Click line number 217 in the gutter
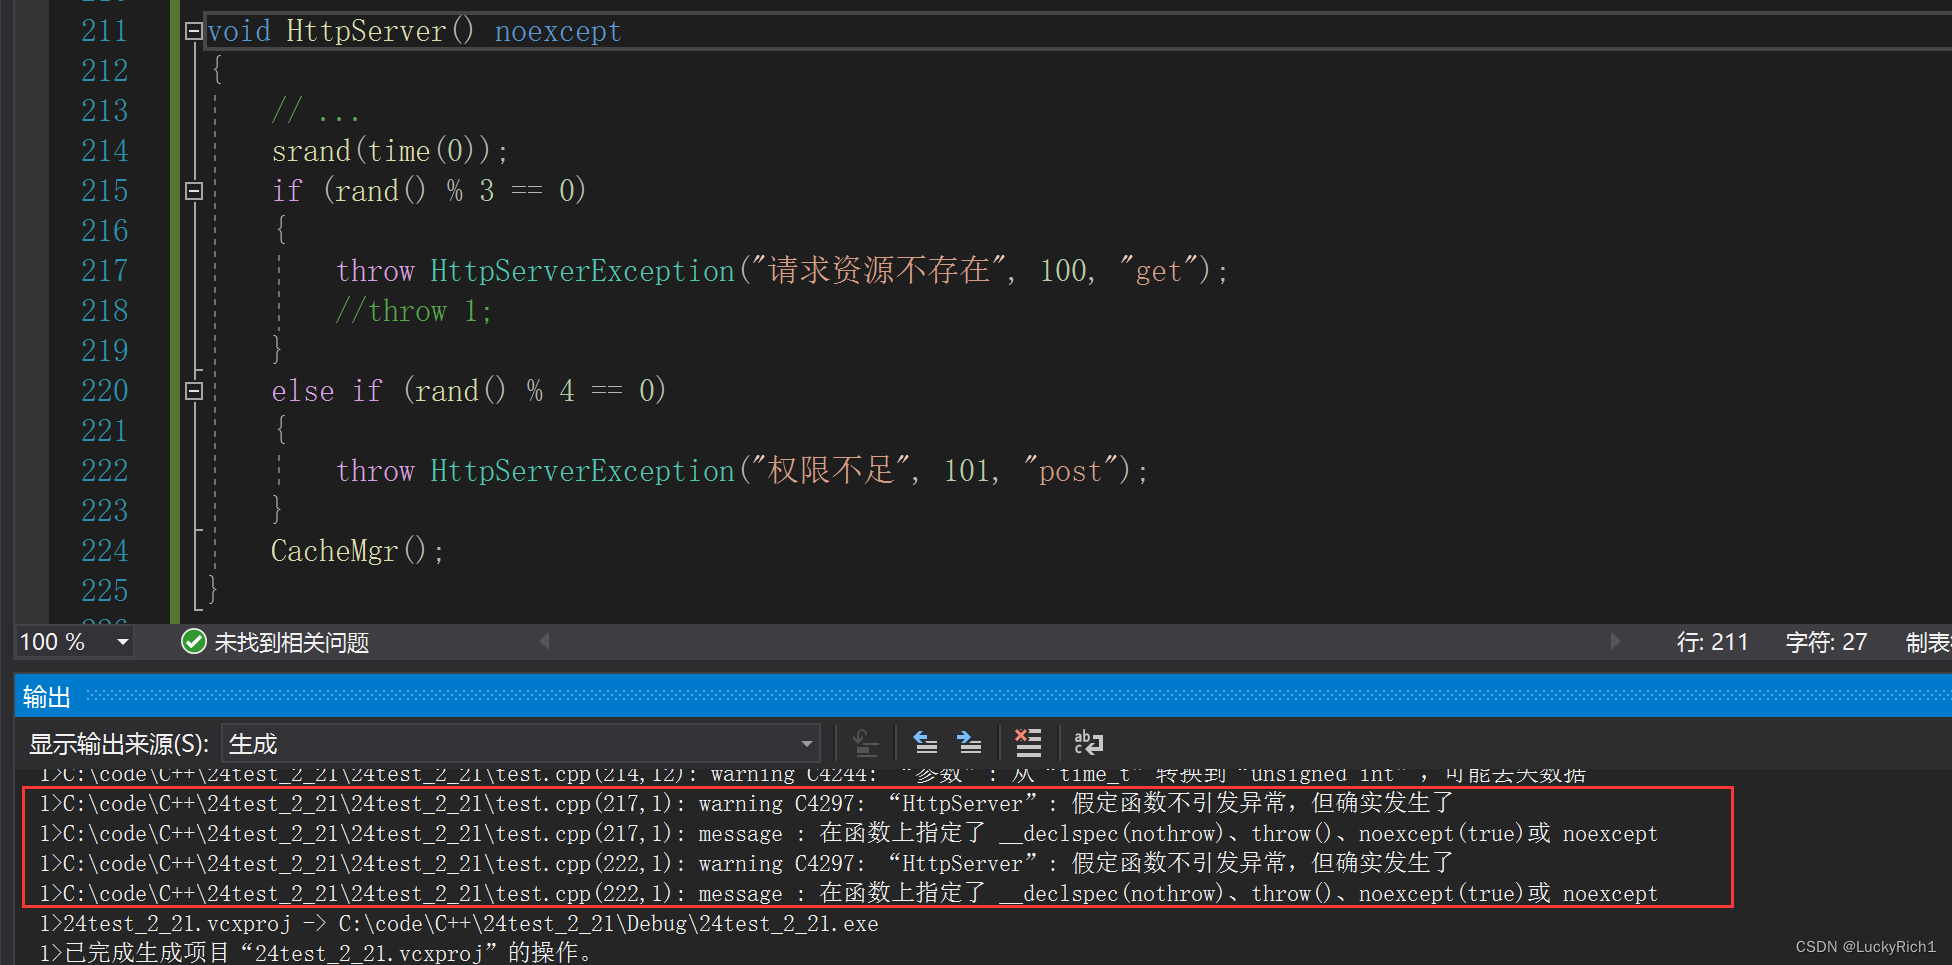 point(105,271)
